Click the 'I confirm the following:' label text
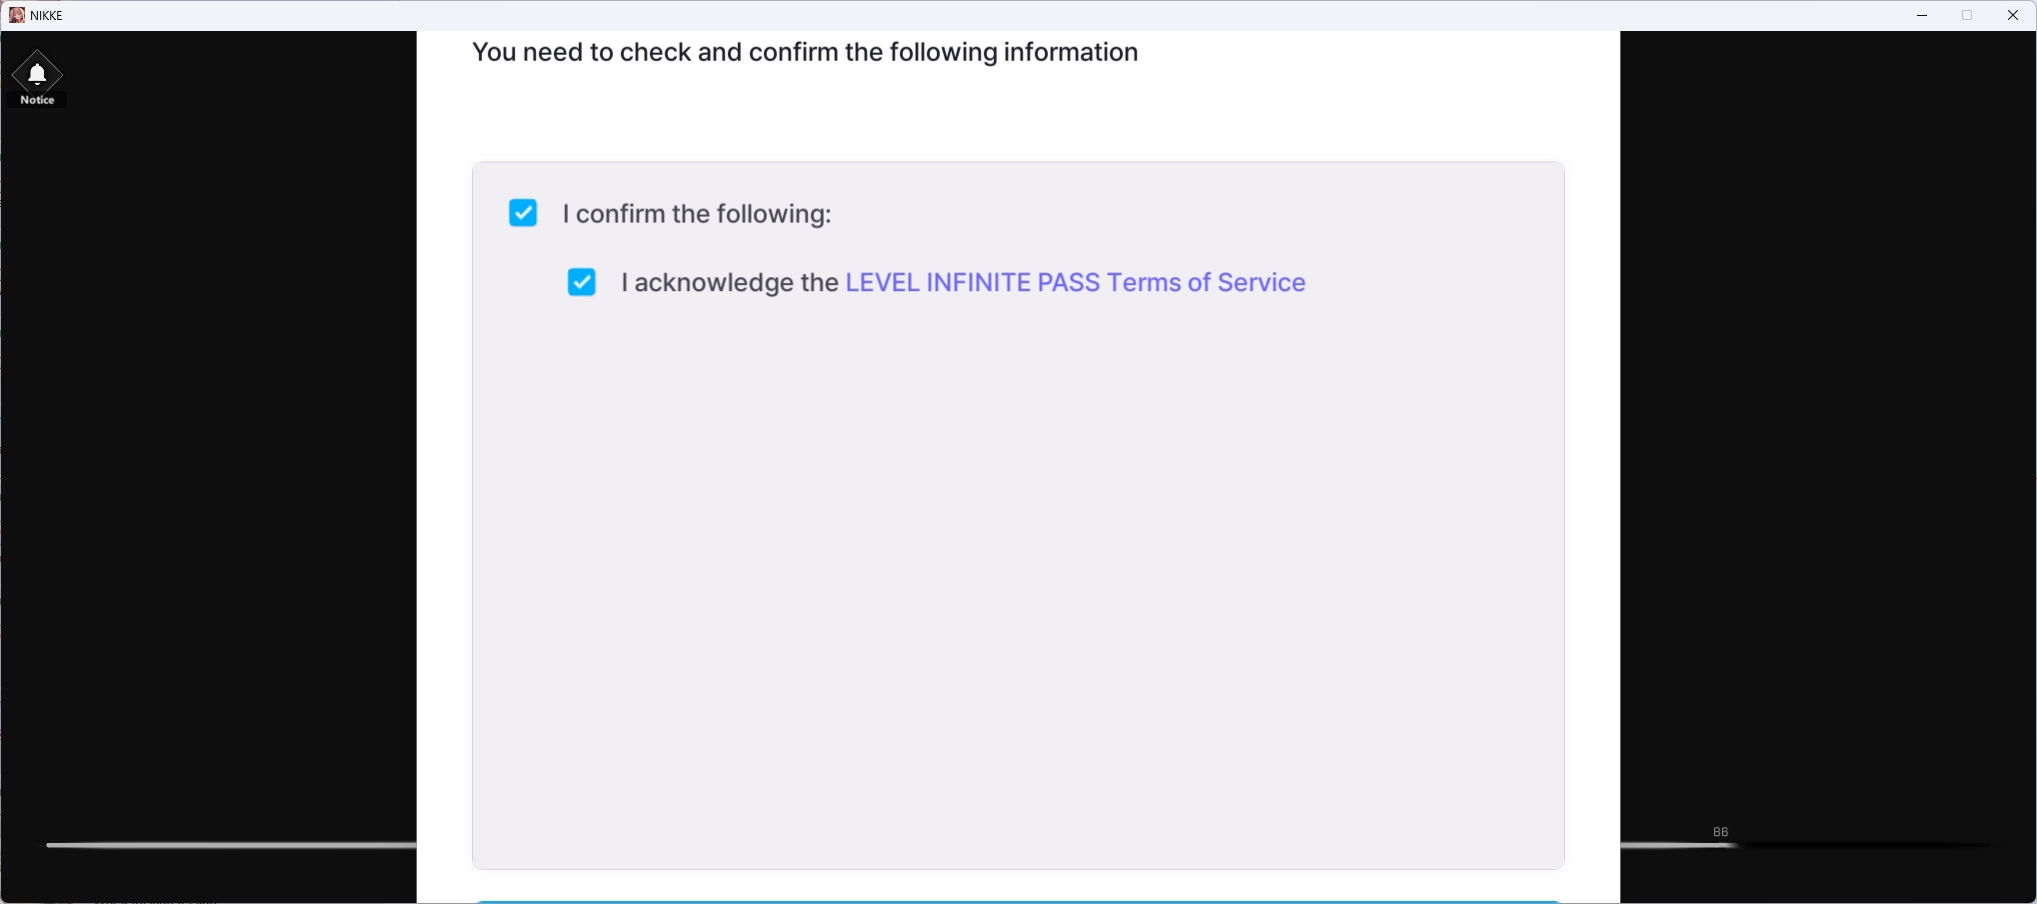The width and height of the screenshot is (2037, 904). click(697, 214)
